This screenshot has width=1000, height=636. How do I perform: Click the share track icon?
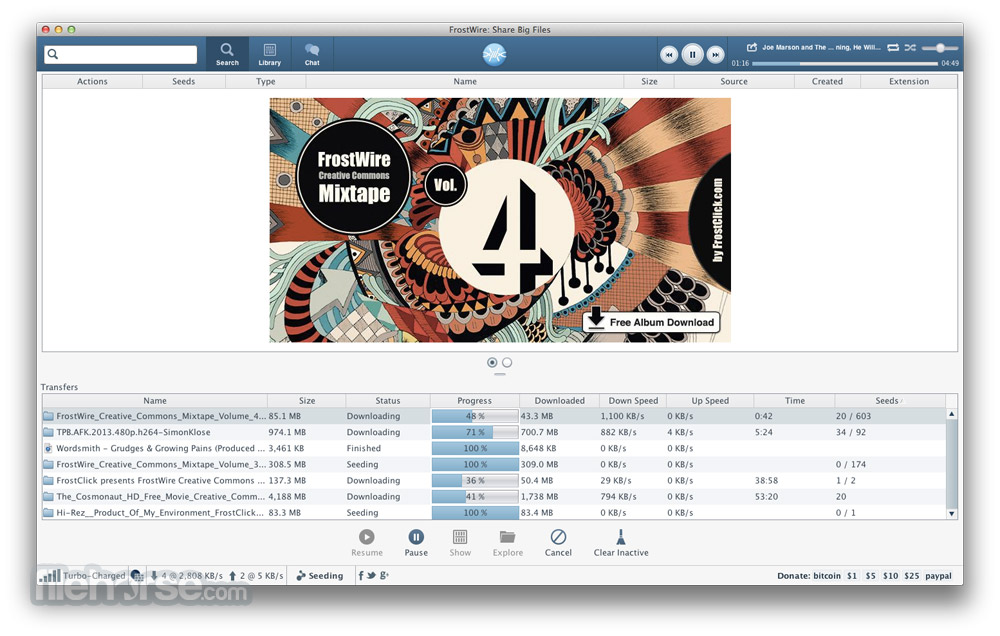pos(752,47)
